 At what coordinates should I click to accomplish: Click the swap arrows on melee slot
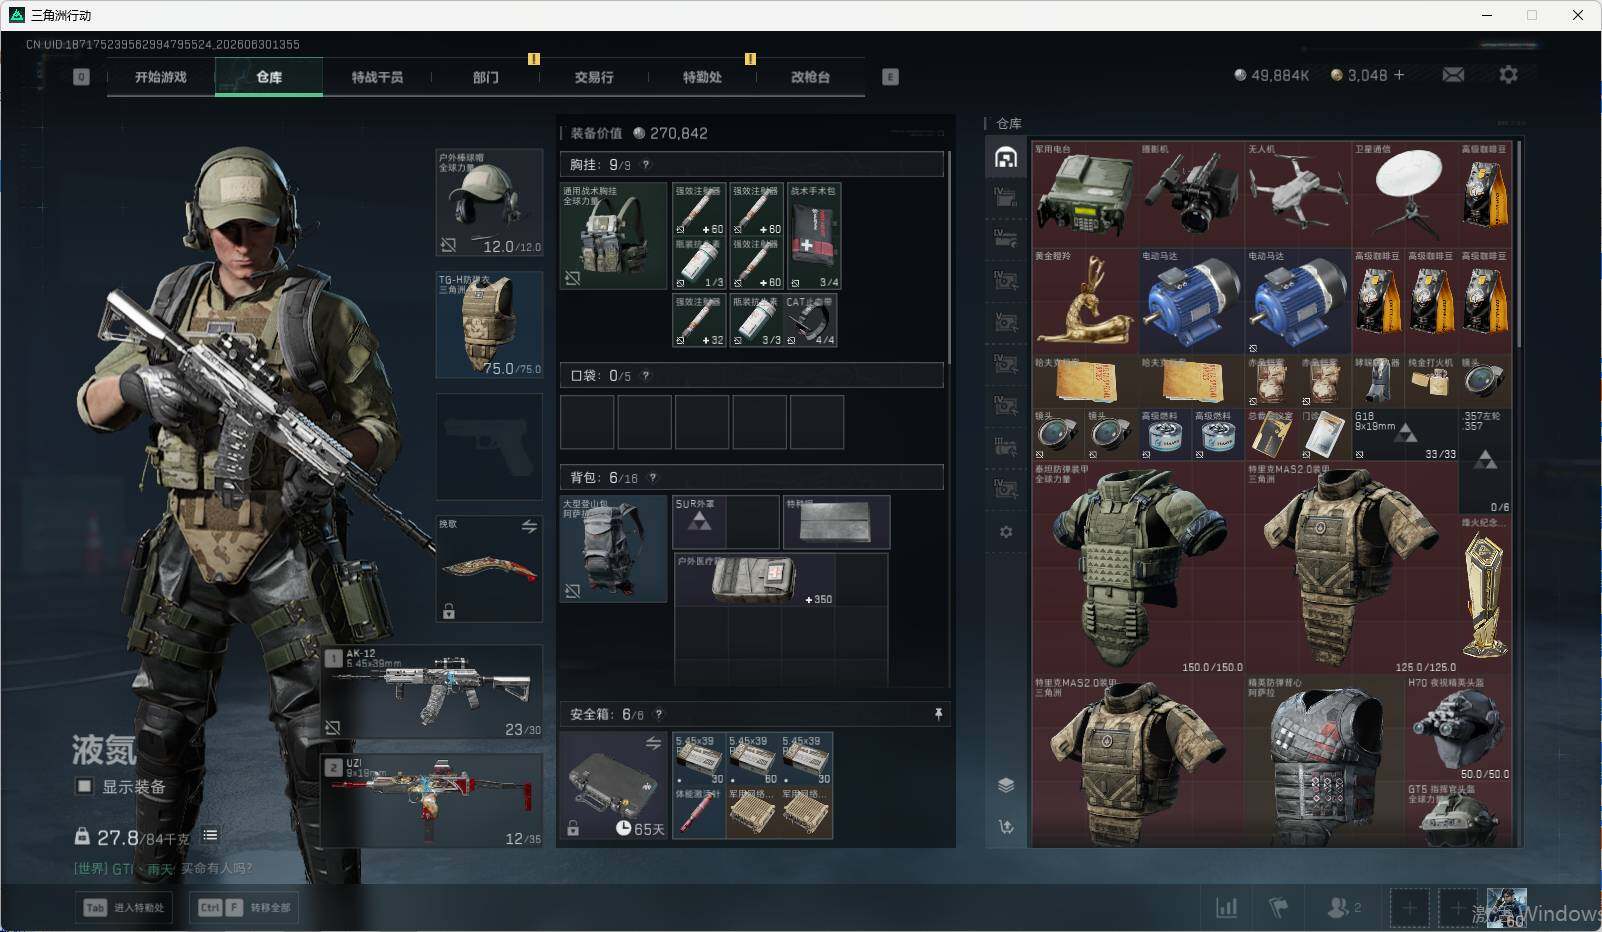529,526
